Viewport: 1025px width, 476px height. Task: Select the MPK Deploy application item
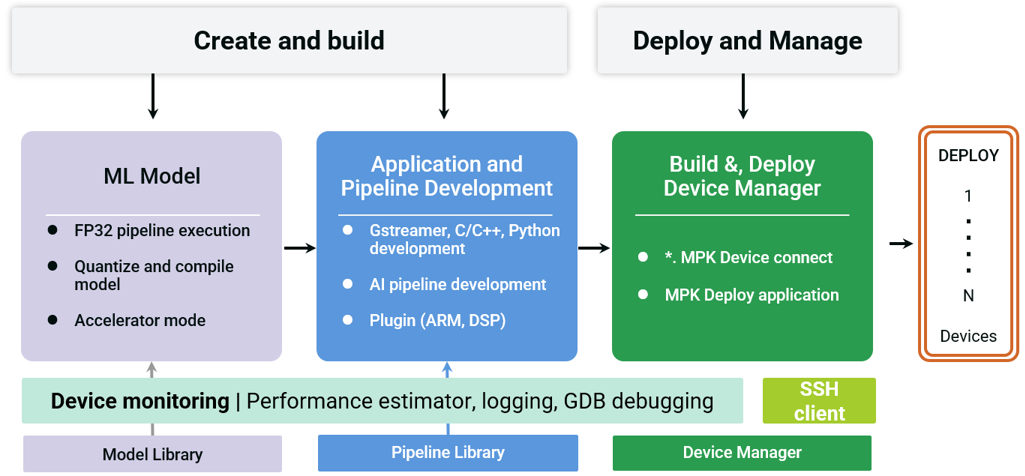tap(751, 295)
